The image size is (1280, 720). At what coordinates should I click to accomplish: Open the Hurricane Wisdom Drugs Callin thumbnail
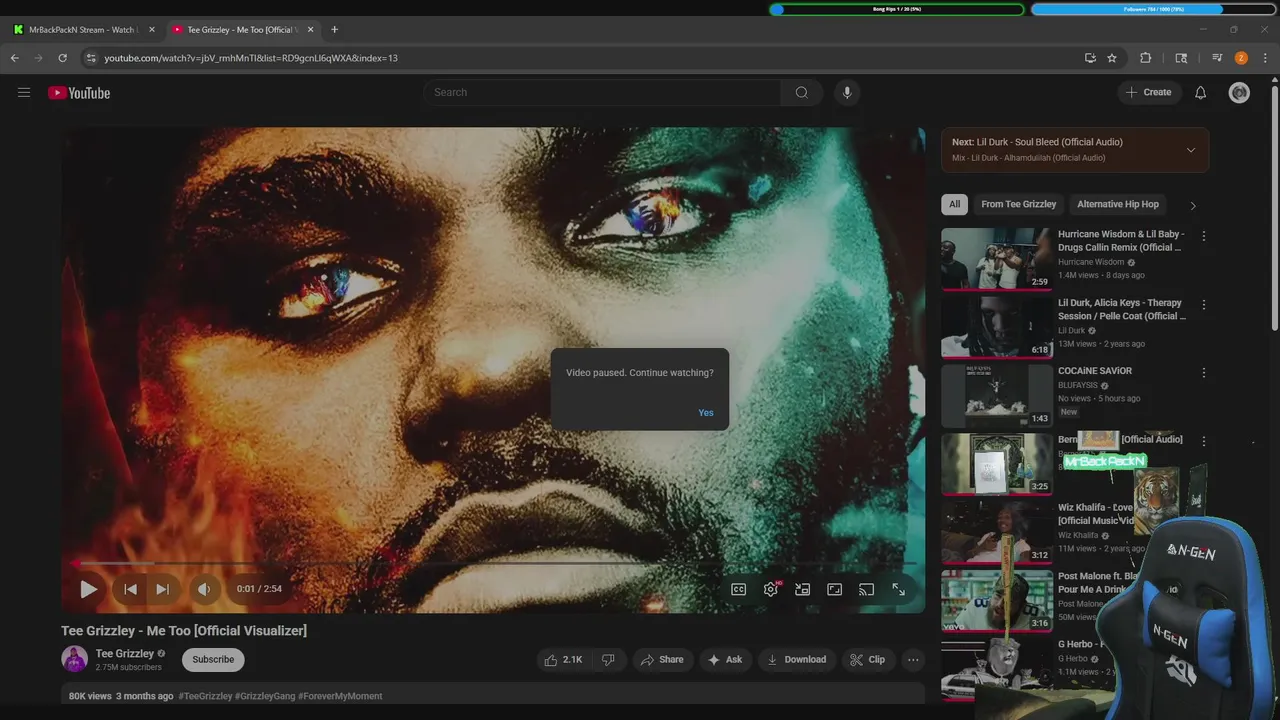pos(996,259)
